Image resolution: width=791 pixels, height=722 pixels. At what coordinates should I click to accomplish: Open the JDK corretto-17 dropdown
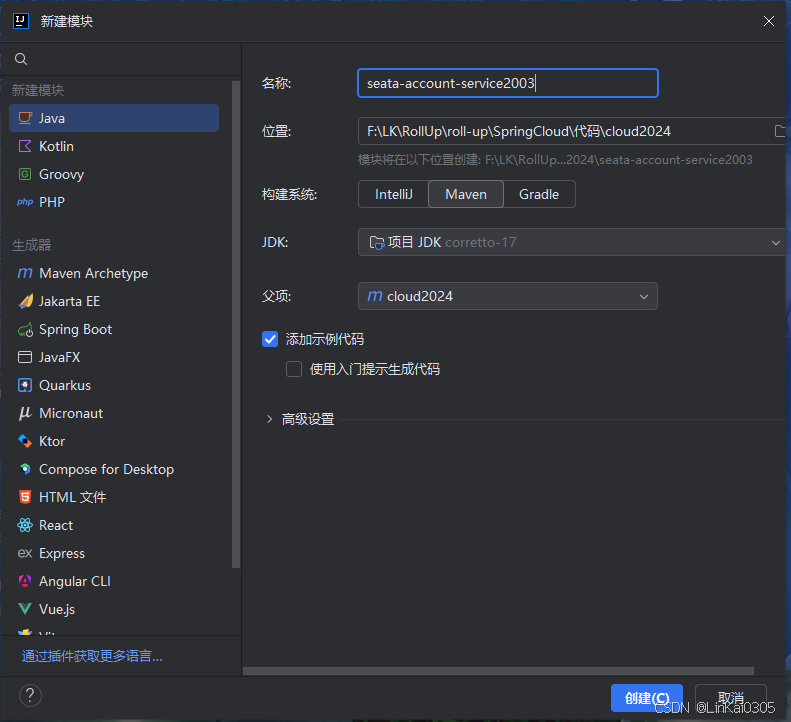click(573, 242)
